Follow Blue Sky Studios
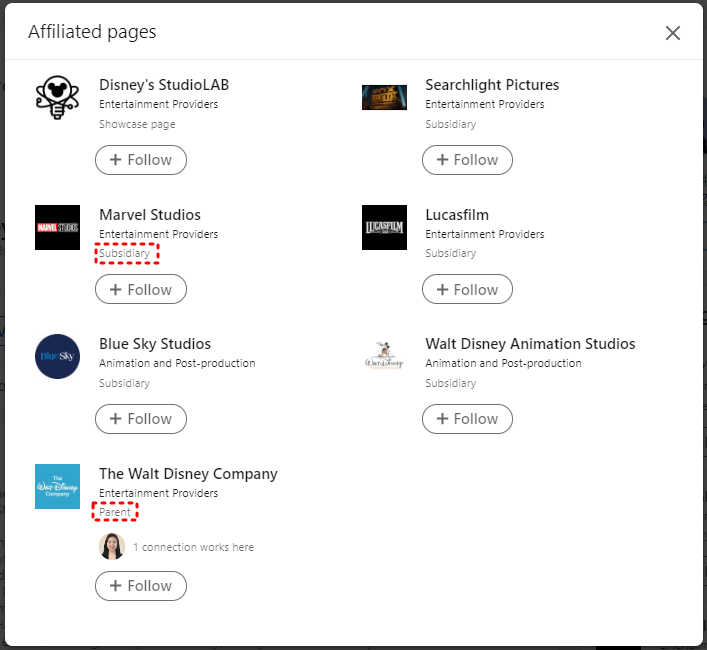707x650 pixels. pos(141,419)
